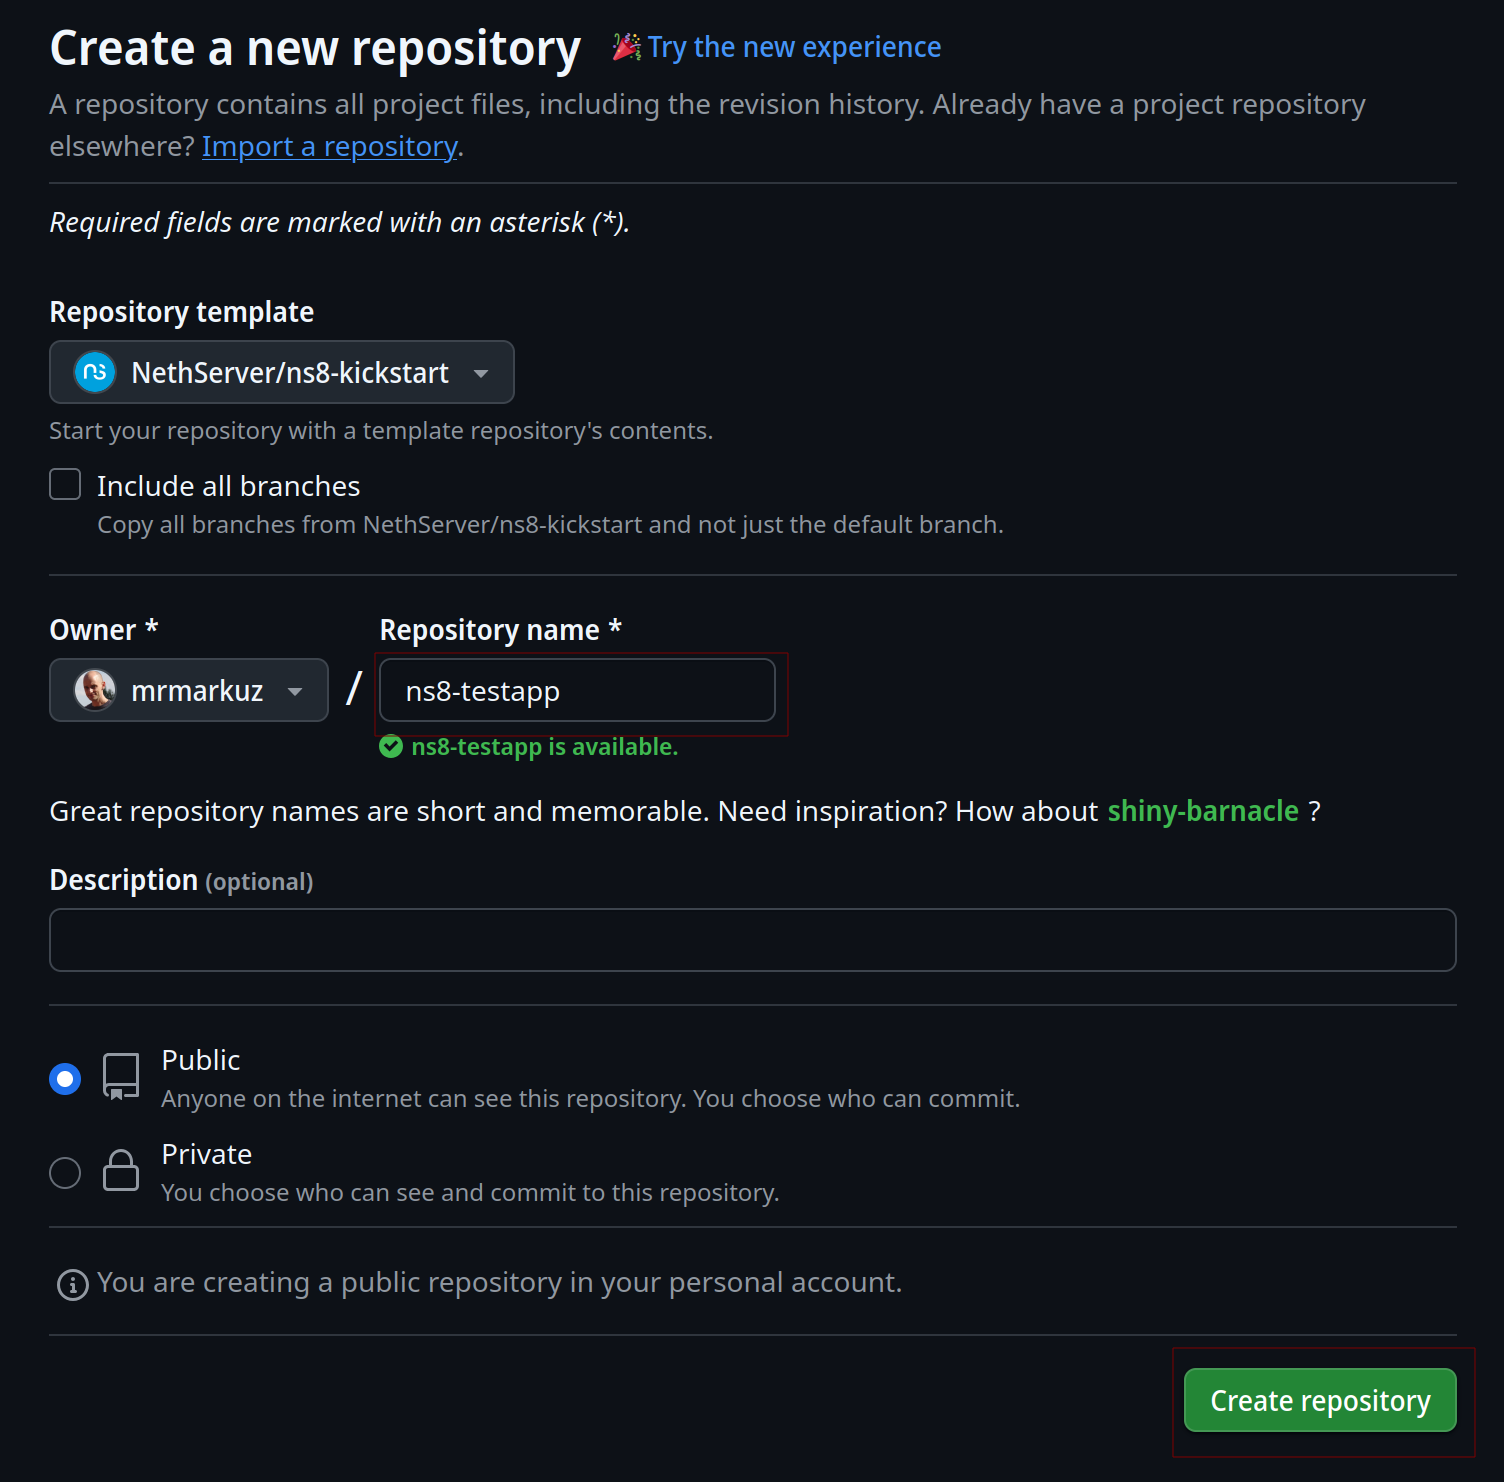This screenshot has height=1482, width=1504.
Task: Select the Private visibility radio button
Action: 65,1173
